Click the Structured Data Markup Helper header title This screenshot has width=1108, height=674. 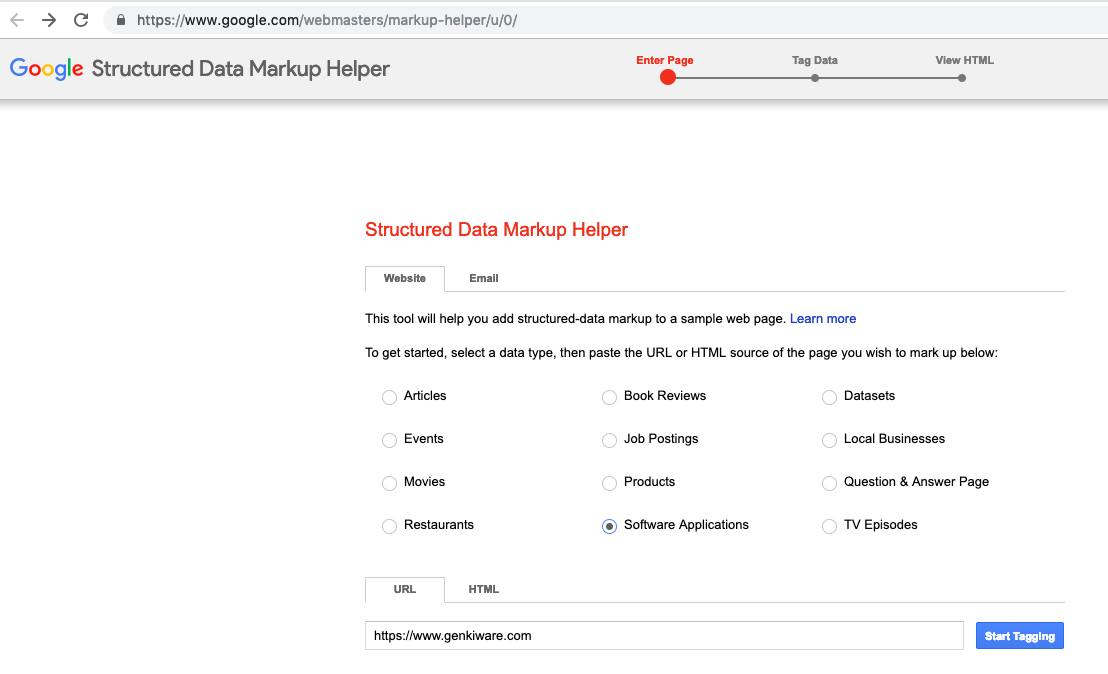(x=241, y=69)
